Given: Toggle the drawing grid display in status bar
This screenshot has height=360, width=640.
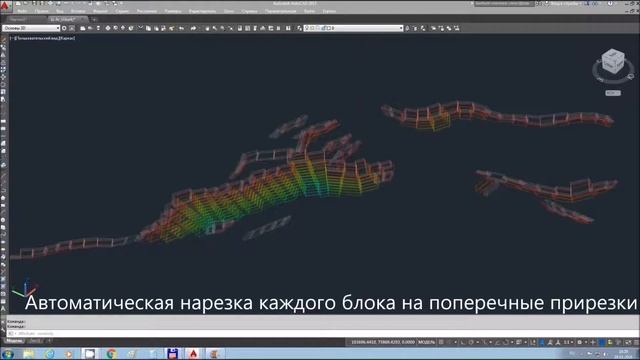Looking at the screenshot, I should pos(441,342).
